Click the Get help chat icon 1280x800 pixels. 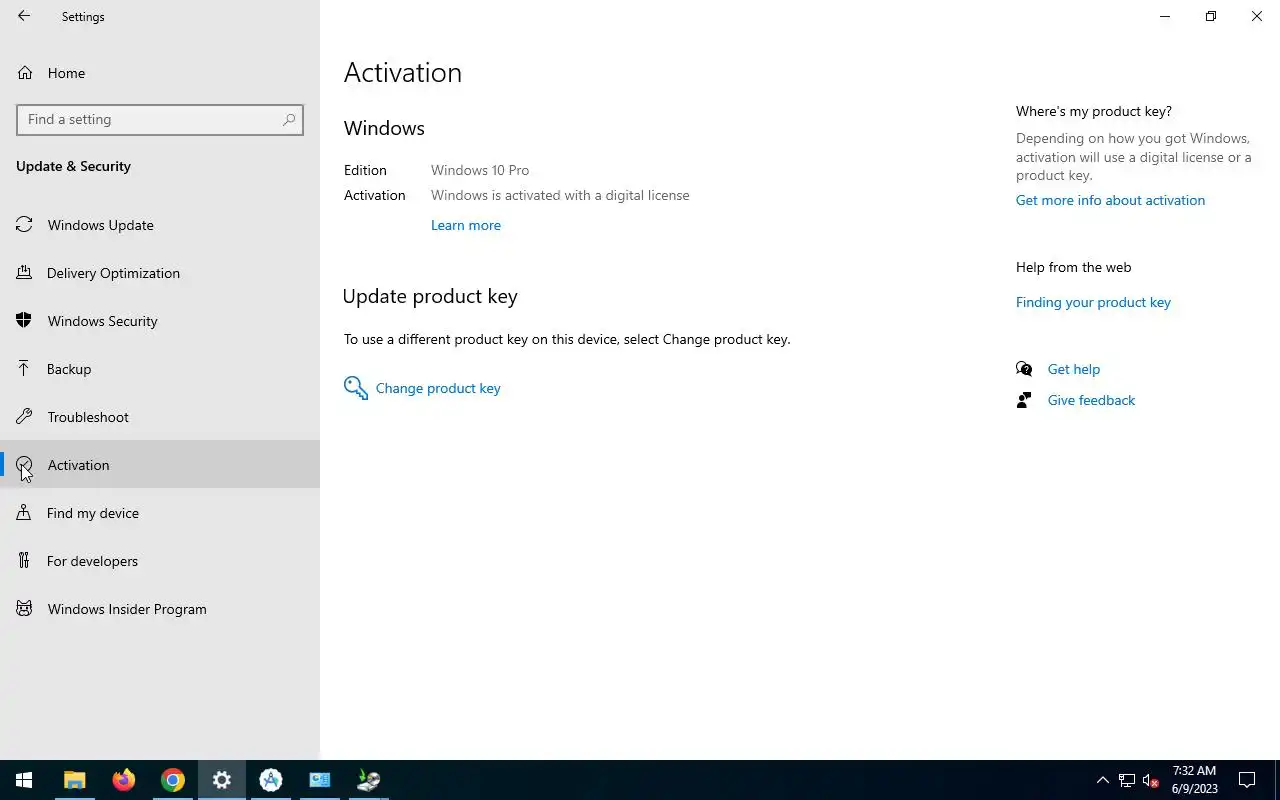pyautogui.click(x=1024, y=369)
